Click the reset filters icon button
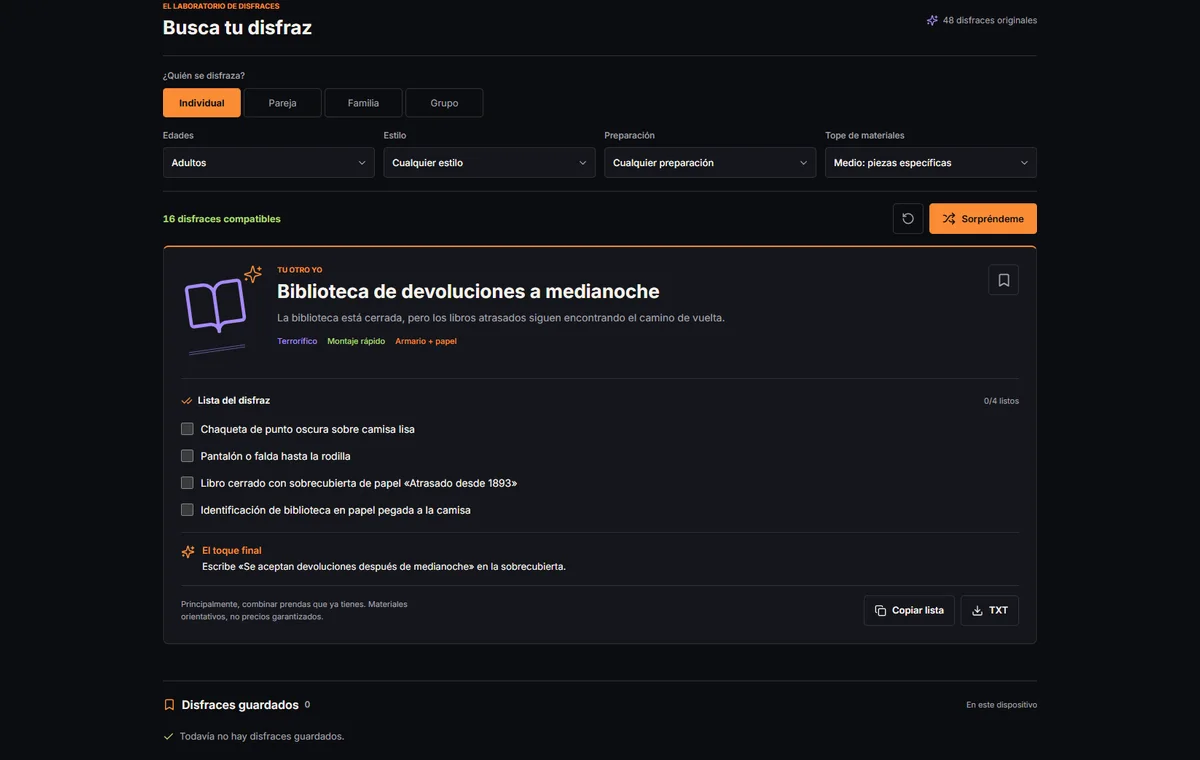 tap(908, 219)
